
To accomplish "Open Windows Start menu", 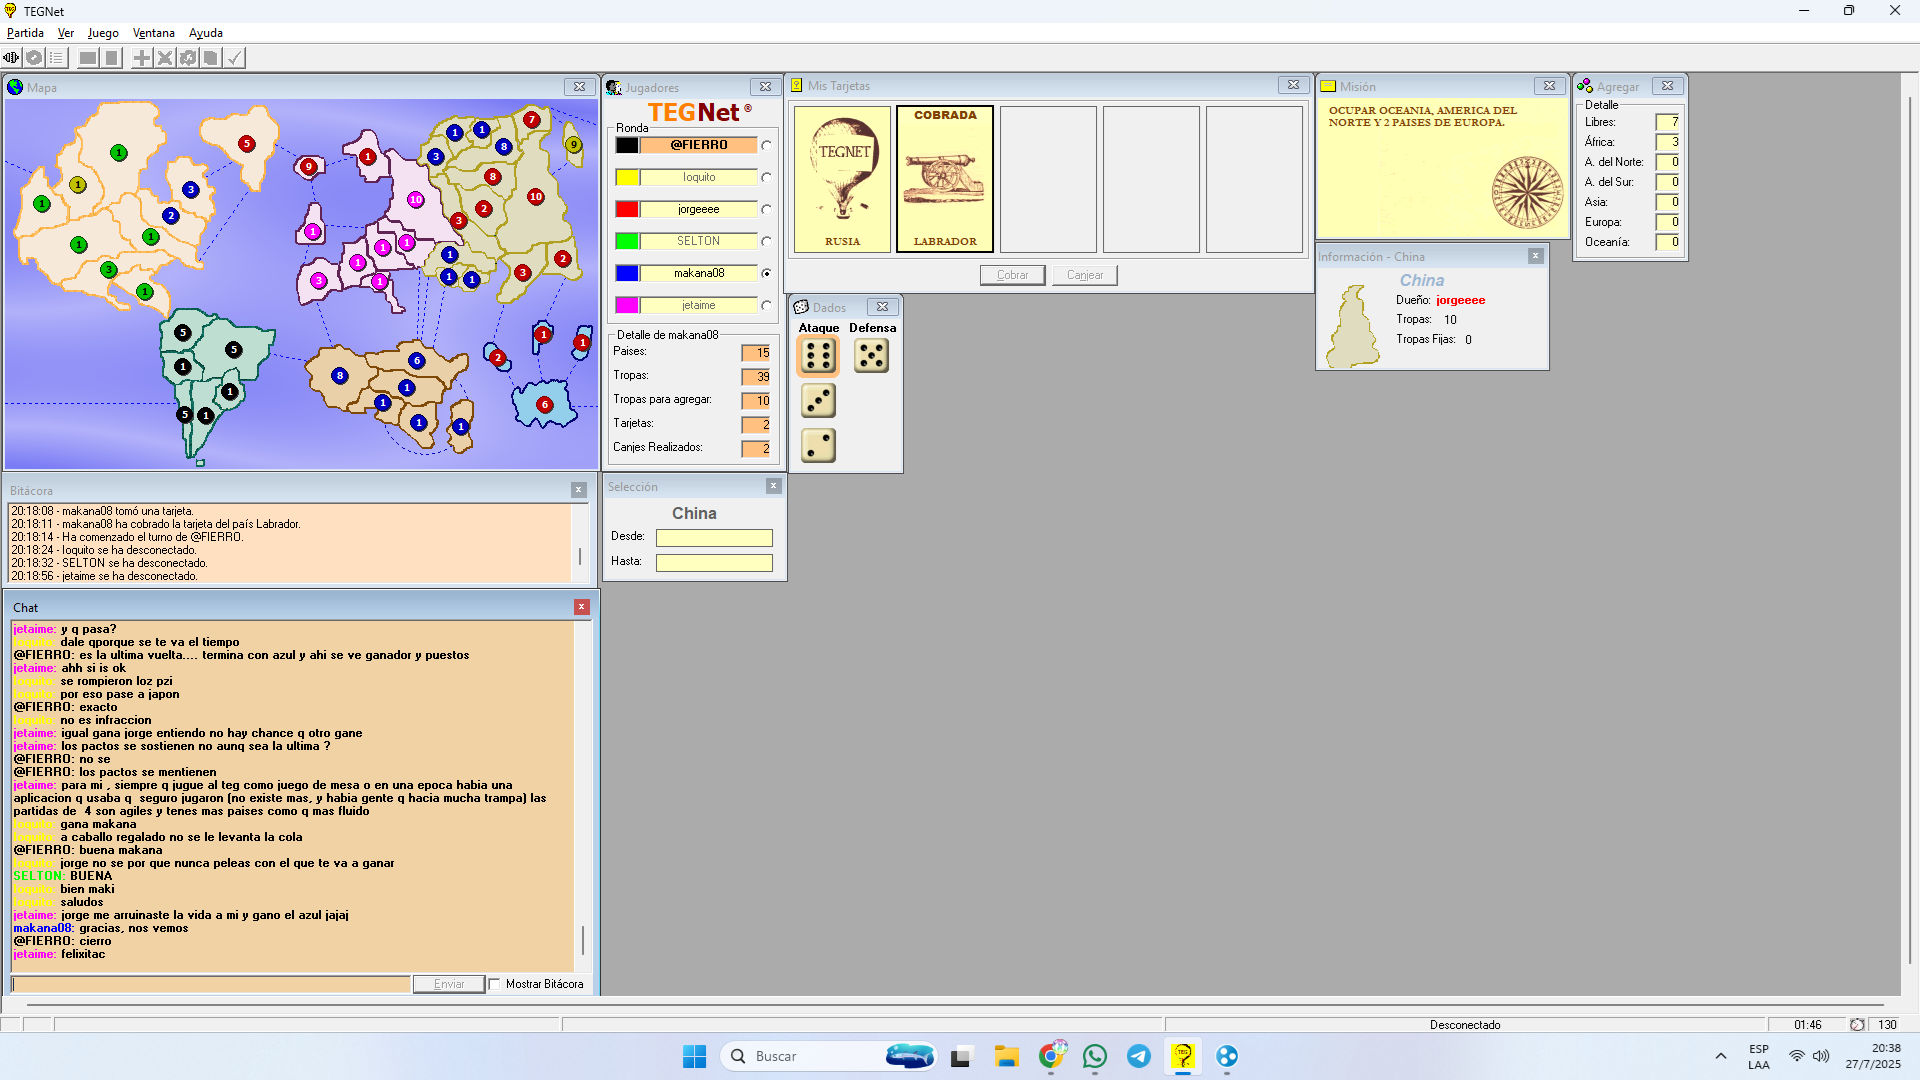I will [694, 1056].
